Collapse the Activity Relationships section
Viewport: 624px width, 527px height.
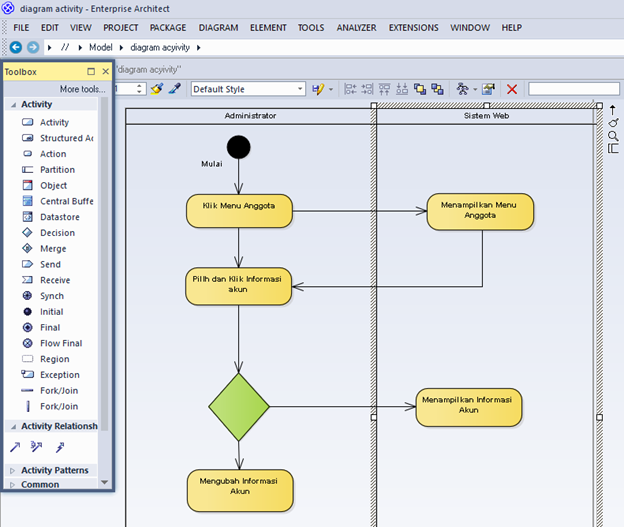click(x=14, y=426)
